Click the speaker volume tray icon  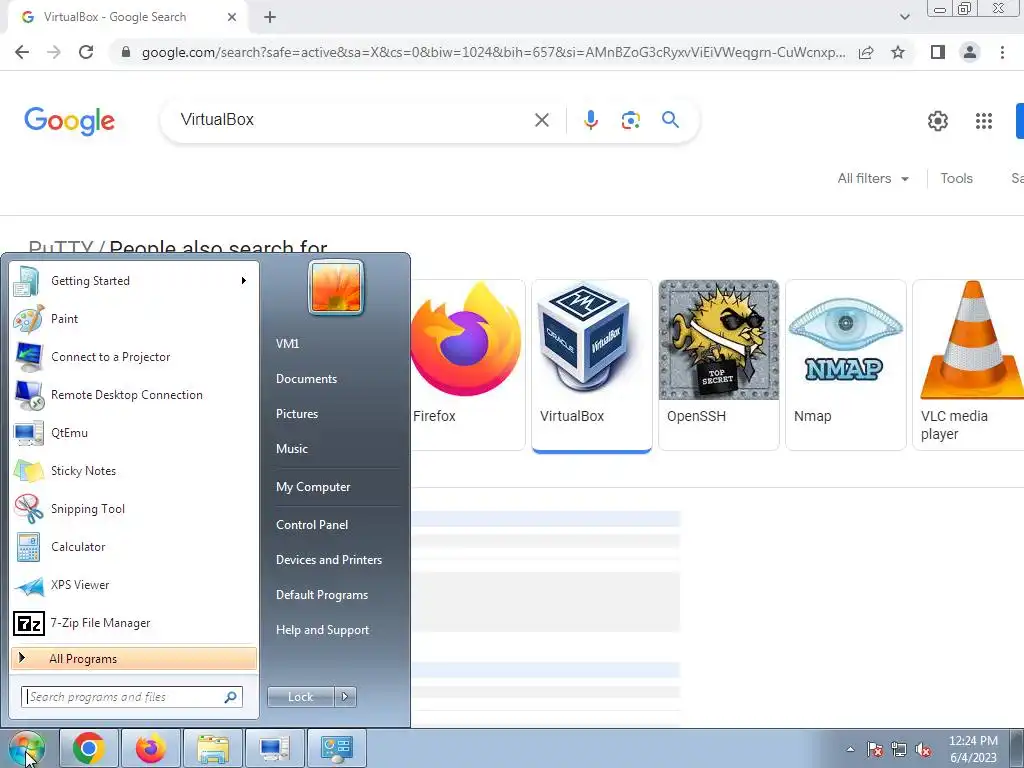pos(923,750)
